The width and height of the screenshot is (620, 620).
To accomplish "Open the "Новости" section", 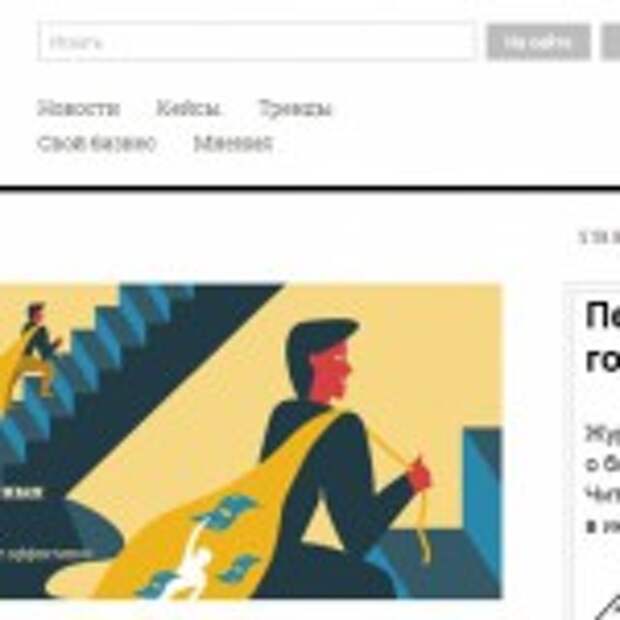I will [78, 108].
